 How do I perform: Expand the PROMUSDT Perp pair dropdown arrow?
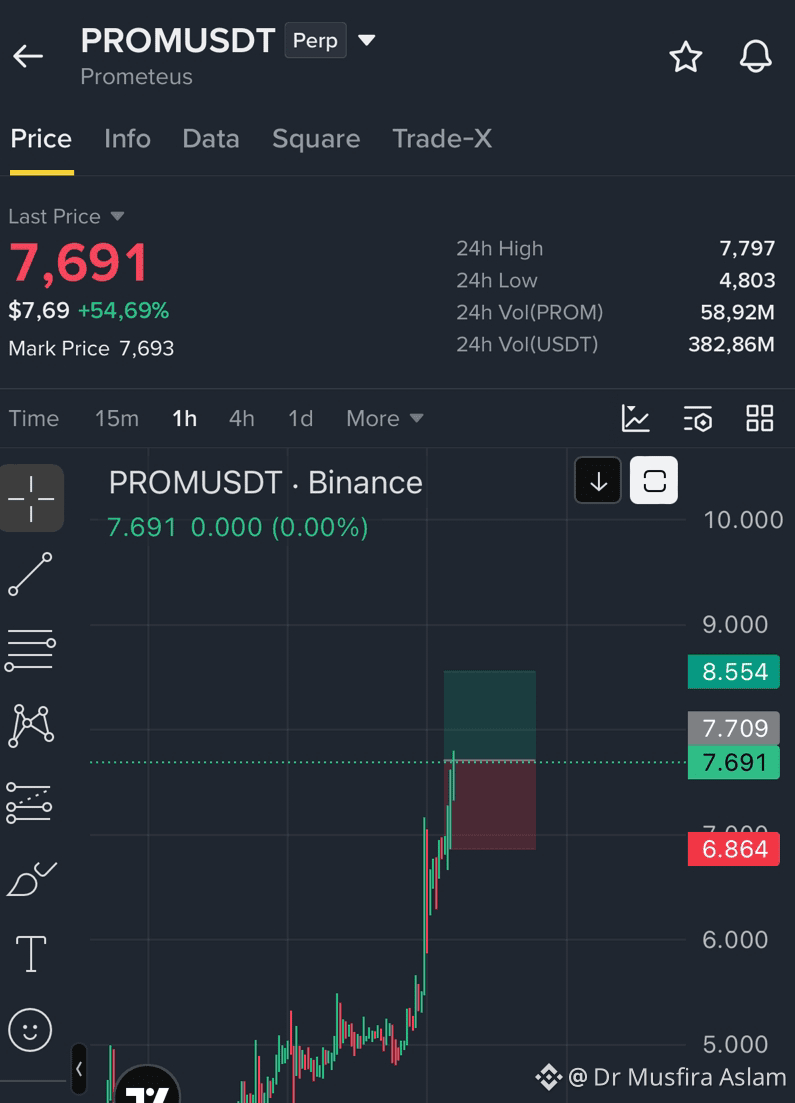pos(367,40)
